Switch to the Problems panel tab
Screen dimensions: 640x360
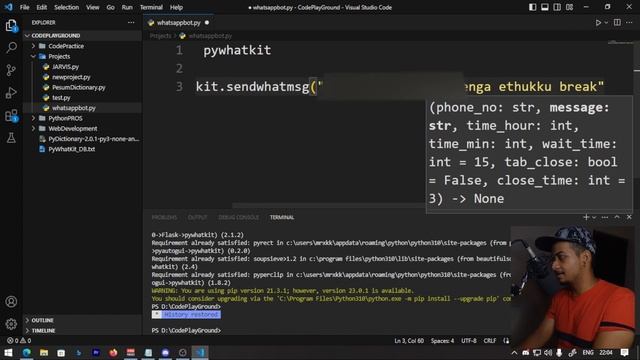click(164, 218)
